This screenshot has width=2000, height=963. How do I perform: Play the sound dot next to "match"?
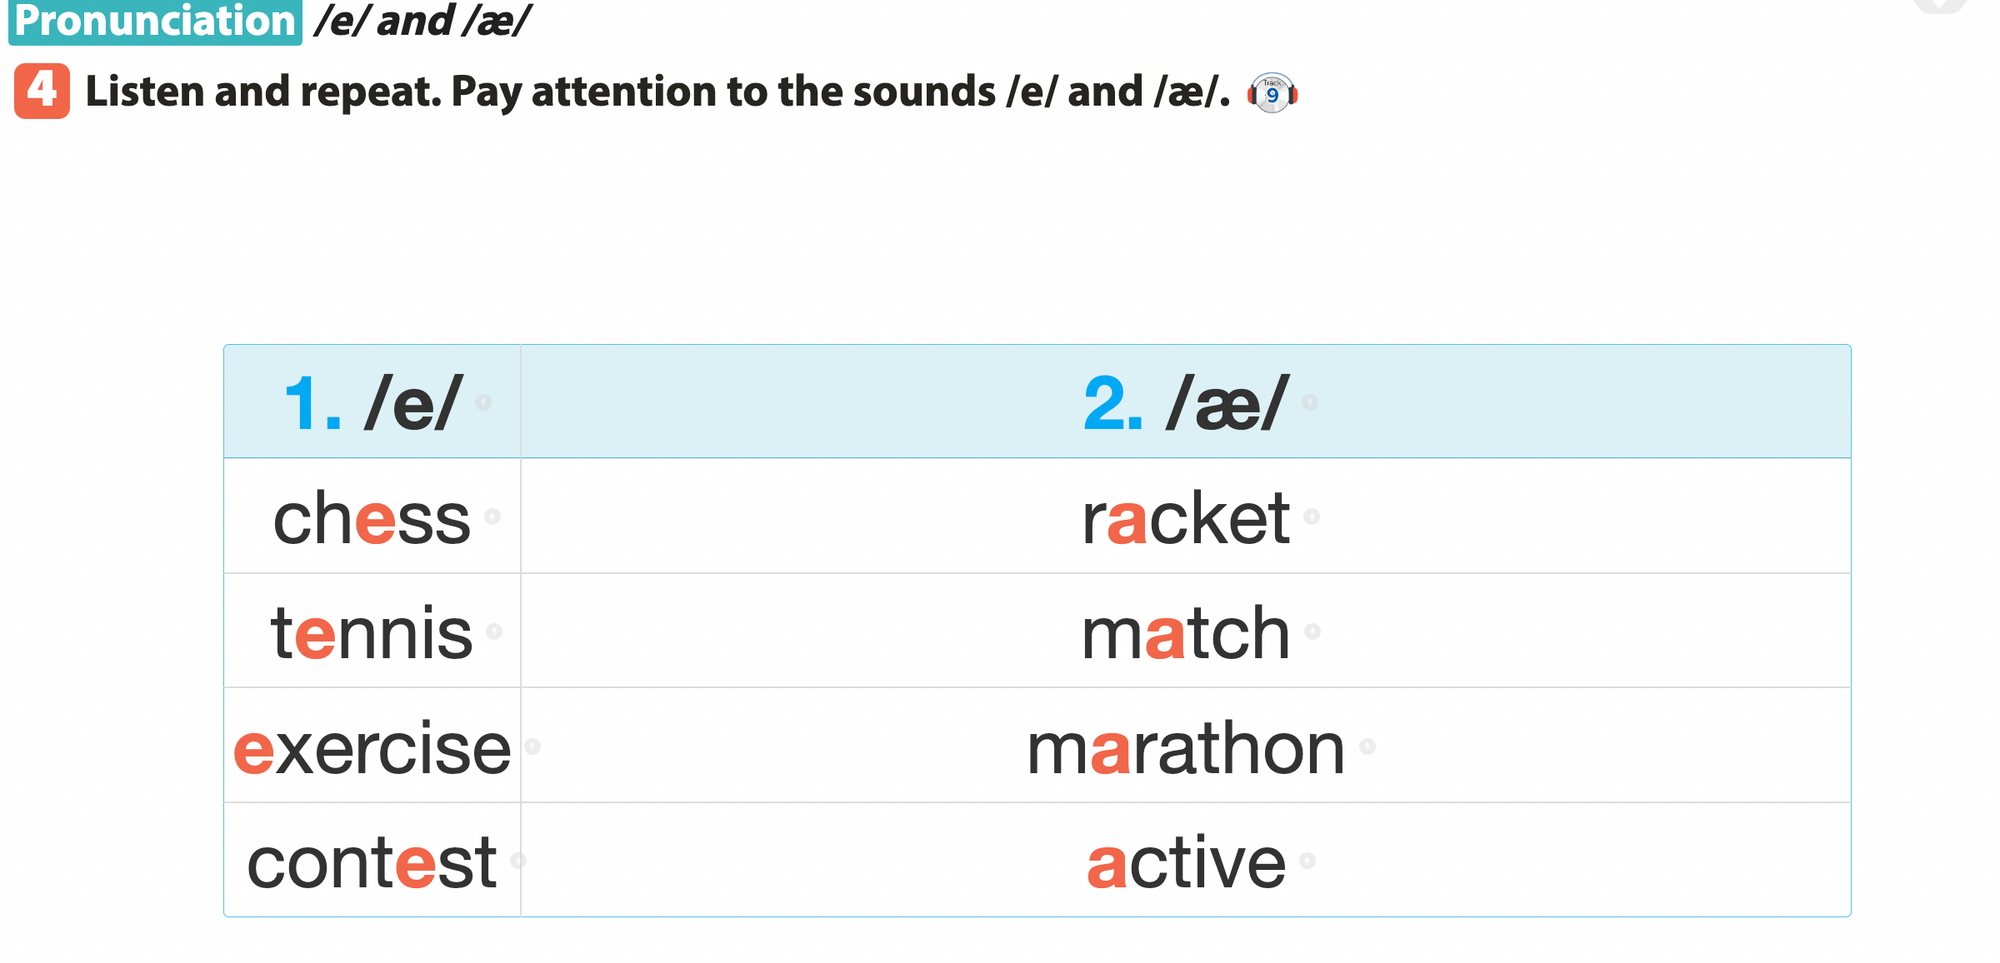[x=1313, y=632]
